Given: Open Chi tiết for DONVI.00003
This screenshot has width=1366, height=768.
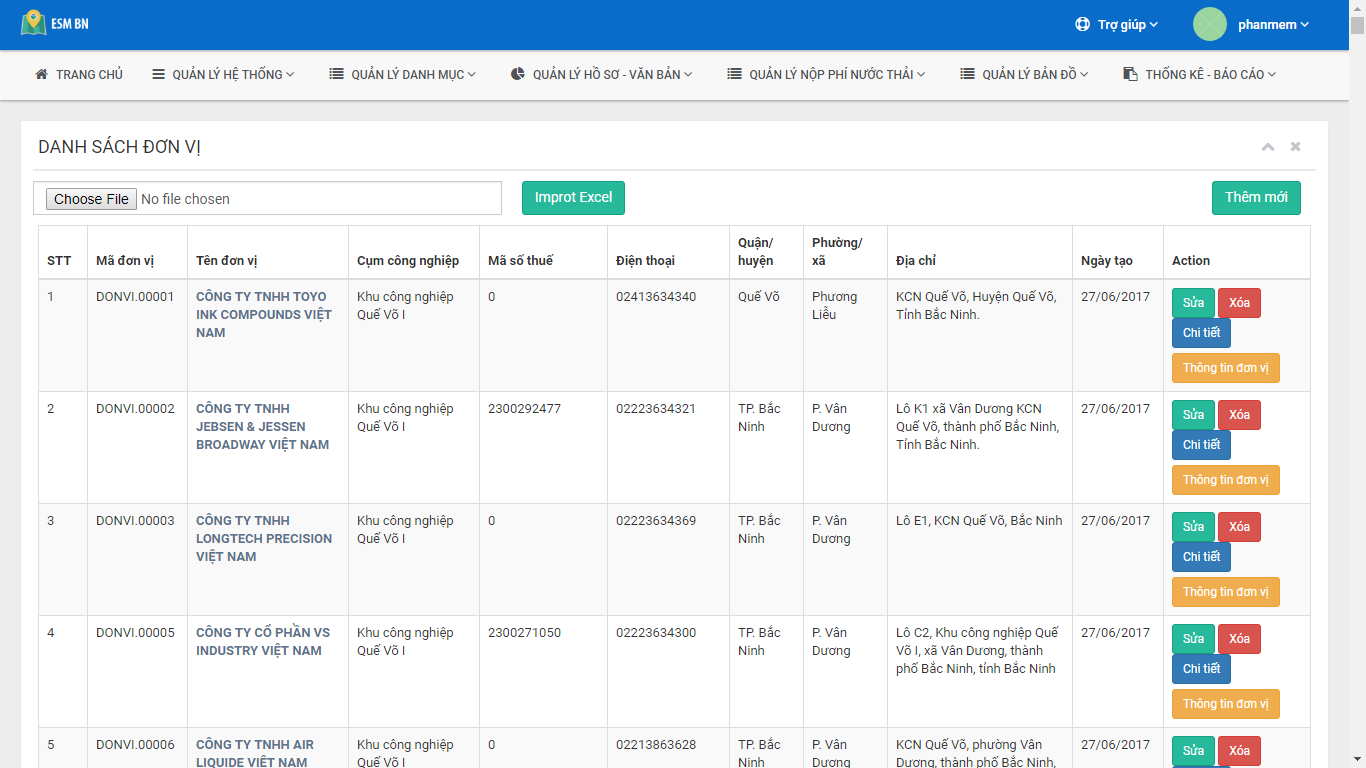Looking at the screenshot, I should [x=1201, y=557].
